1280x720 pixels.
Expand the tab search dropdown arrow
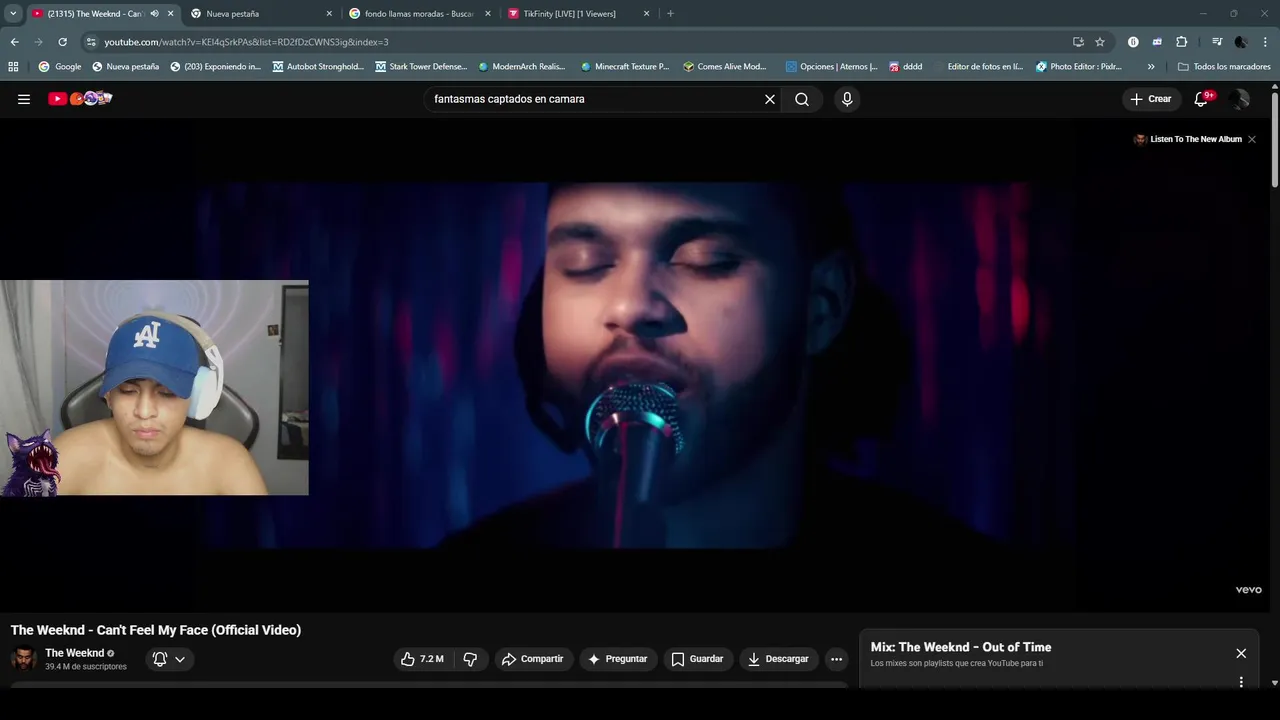(13, 14)
